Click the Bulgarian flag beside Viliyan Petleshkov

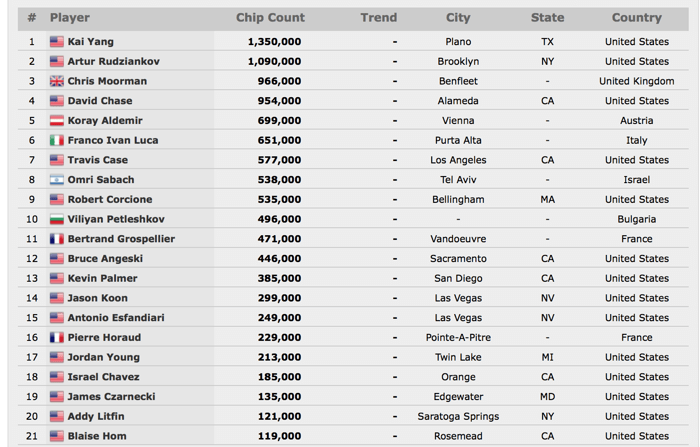point(57,219)
